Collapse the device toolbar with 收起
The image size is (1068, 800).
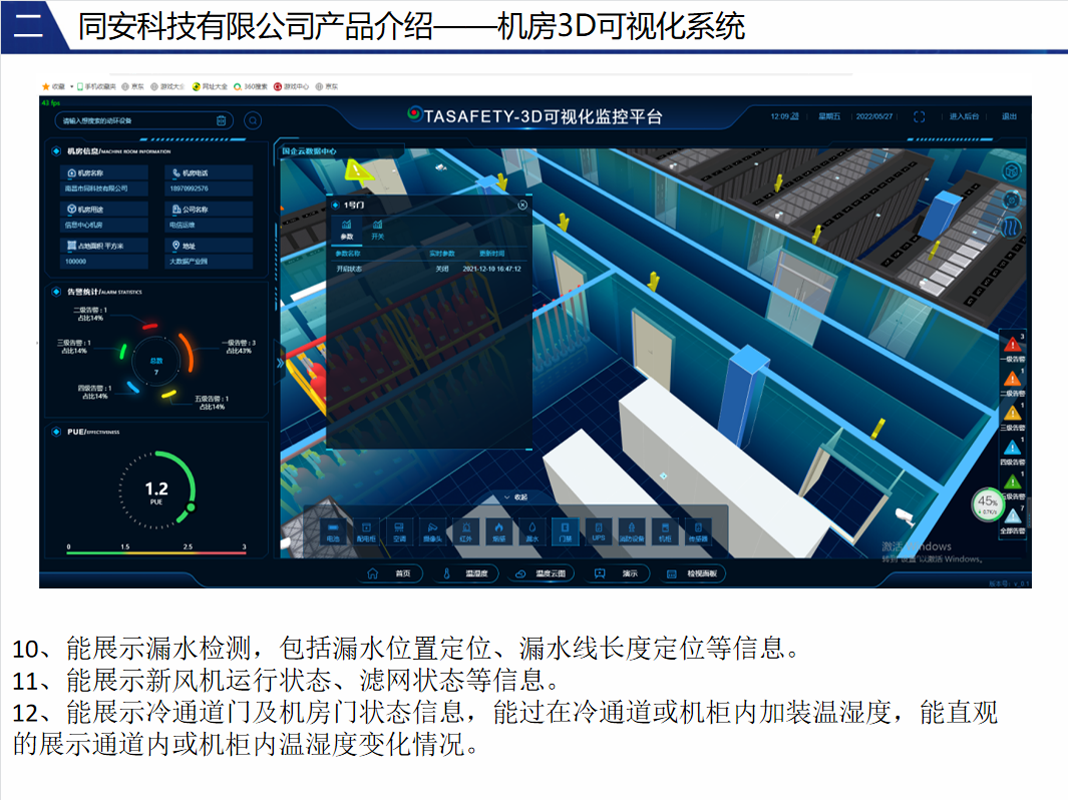click(x=515, y=497)
